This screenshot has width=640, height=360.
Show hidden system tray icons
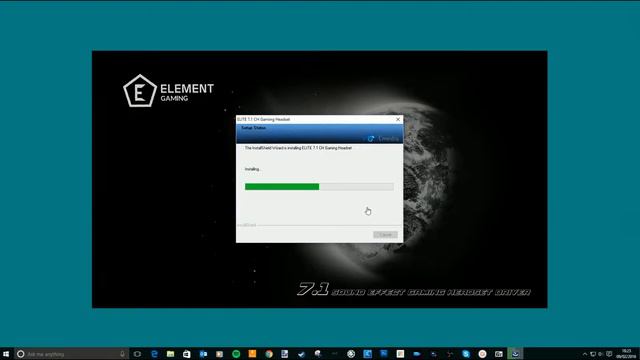(584, 354)
